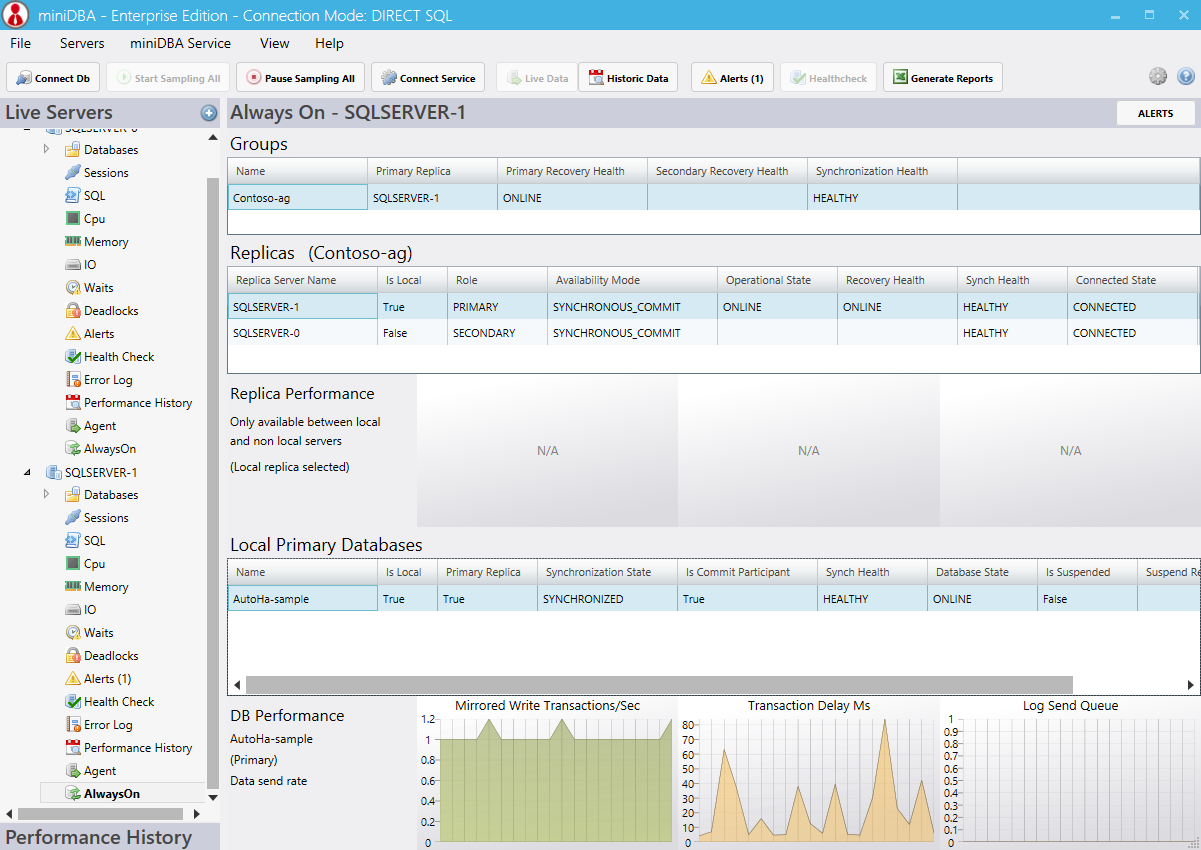Open Deadlocks under SQLSERVER-1

[101, 656]
